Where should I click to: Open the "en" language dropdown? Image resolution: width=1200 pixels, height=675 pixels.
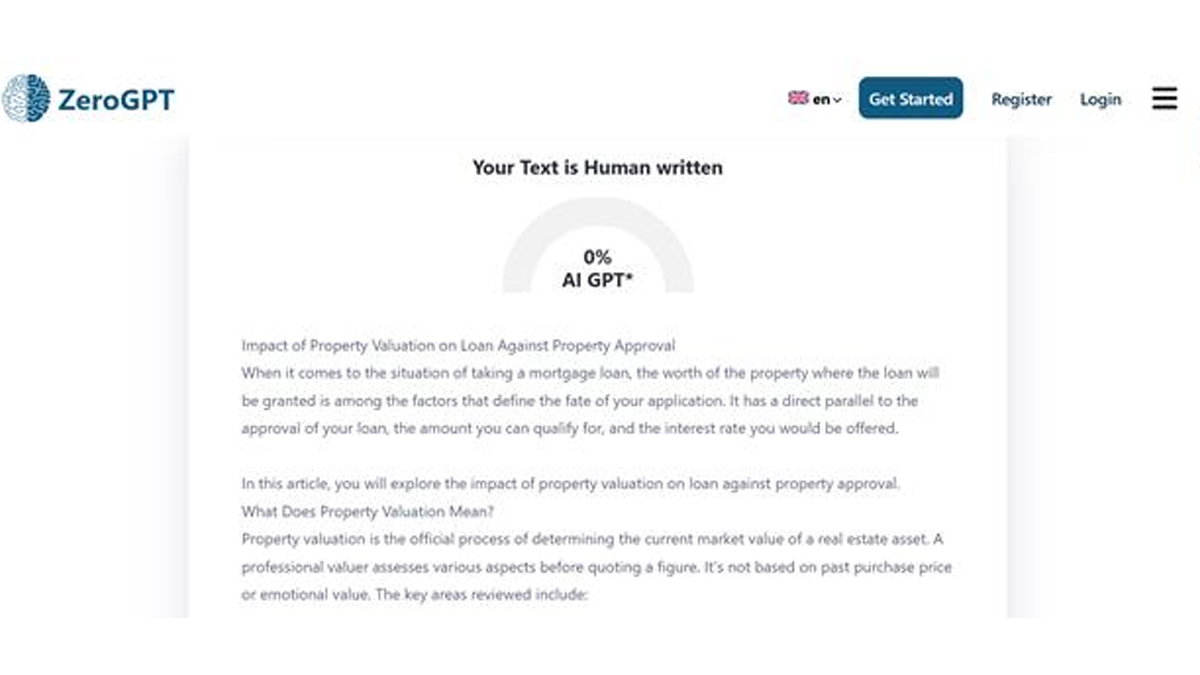(x=821, y=99)
